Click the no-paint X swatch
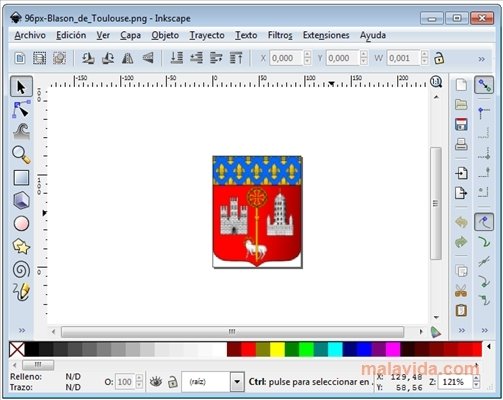This screenshot has height=400, width=503. (17, 349)
